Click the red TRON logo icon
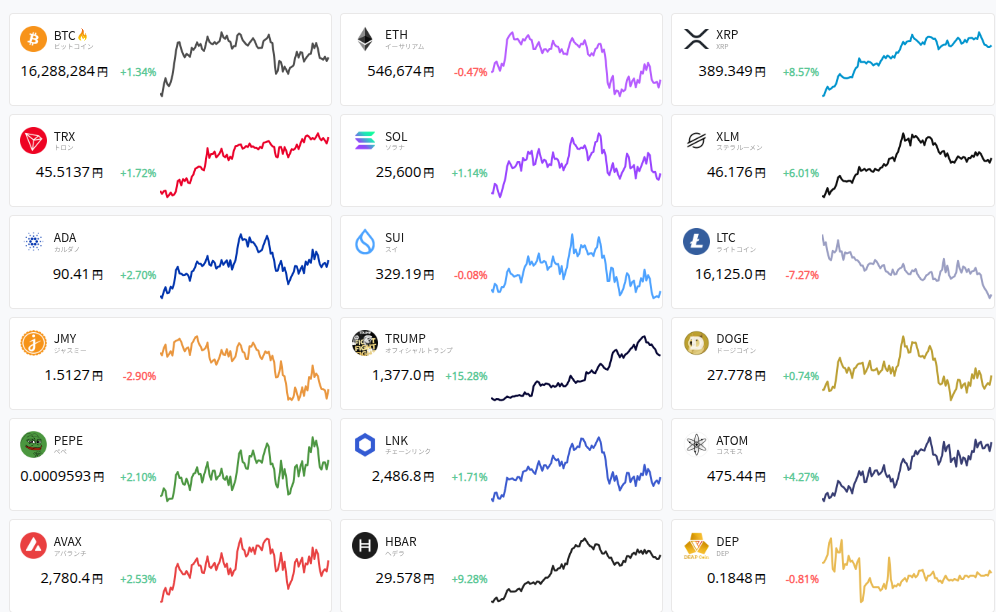The height and width of the screenshot is (612, 996). coord(34,141)
